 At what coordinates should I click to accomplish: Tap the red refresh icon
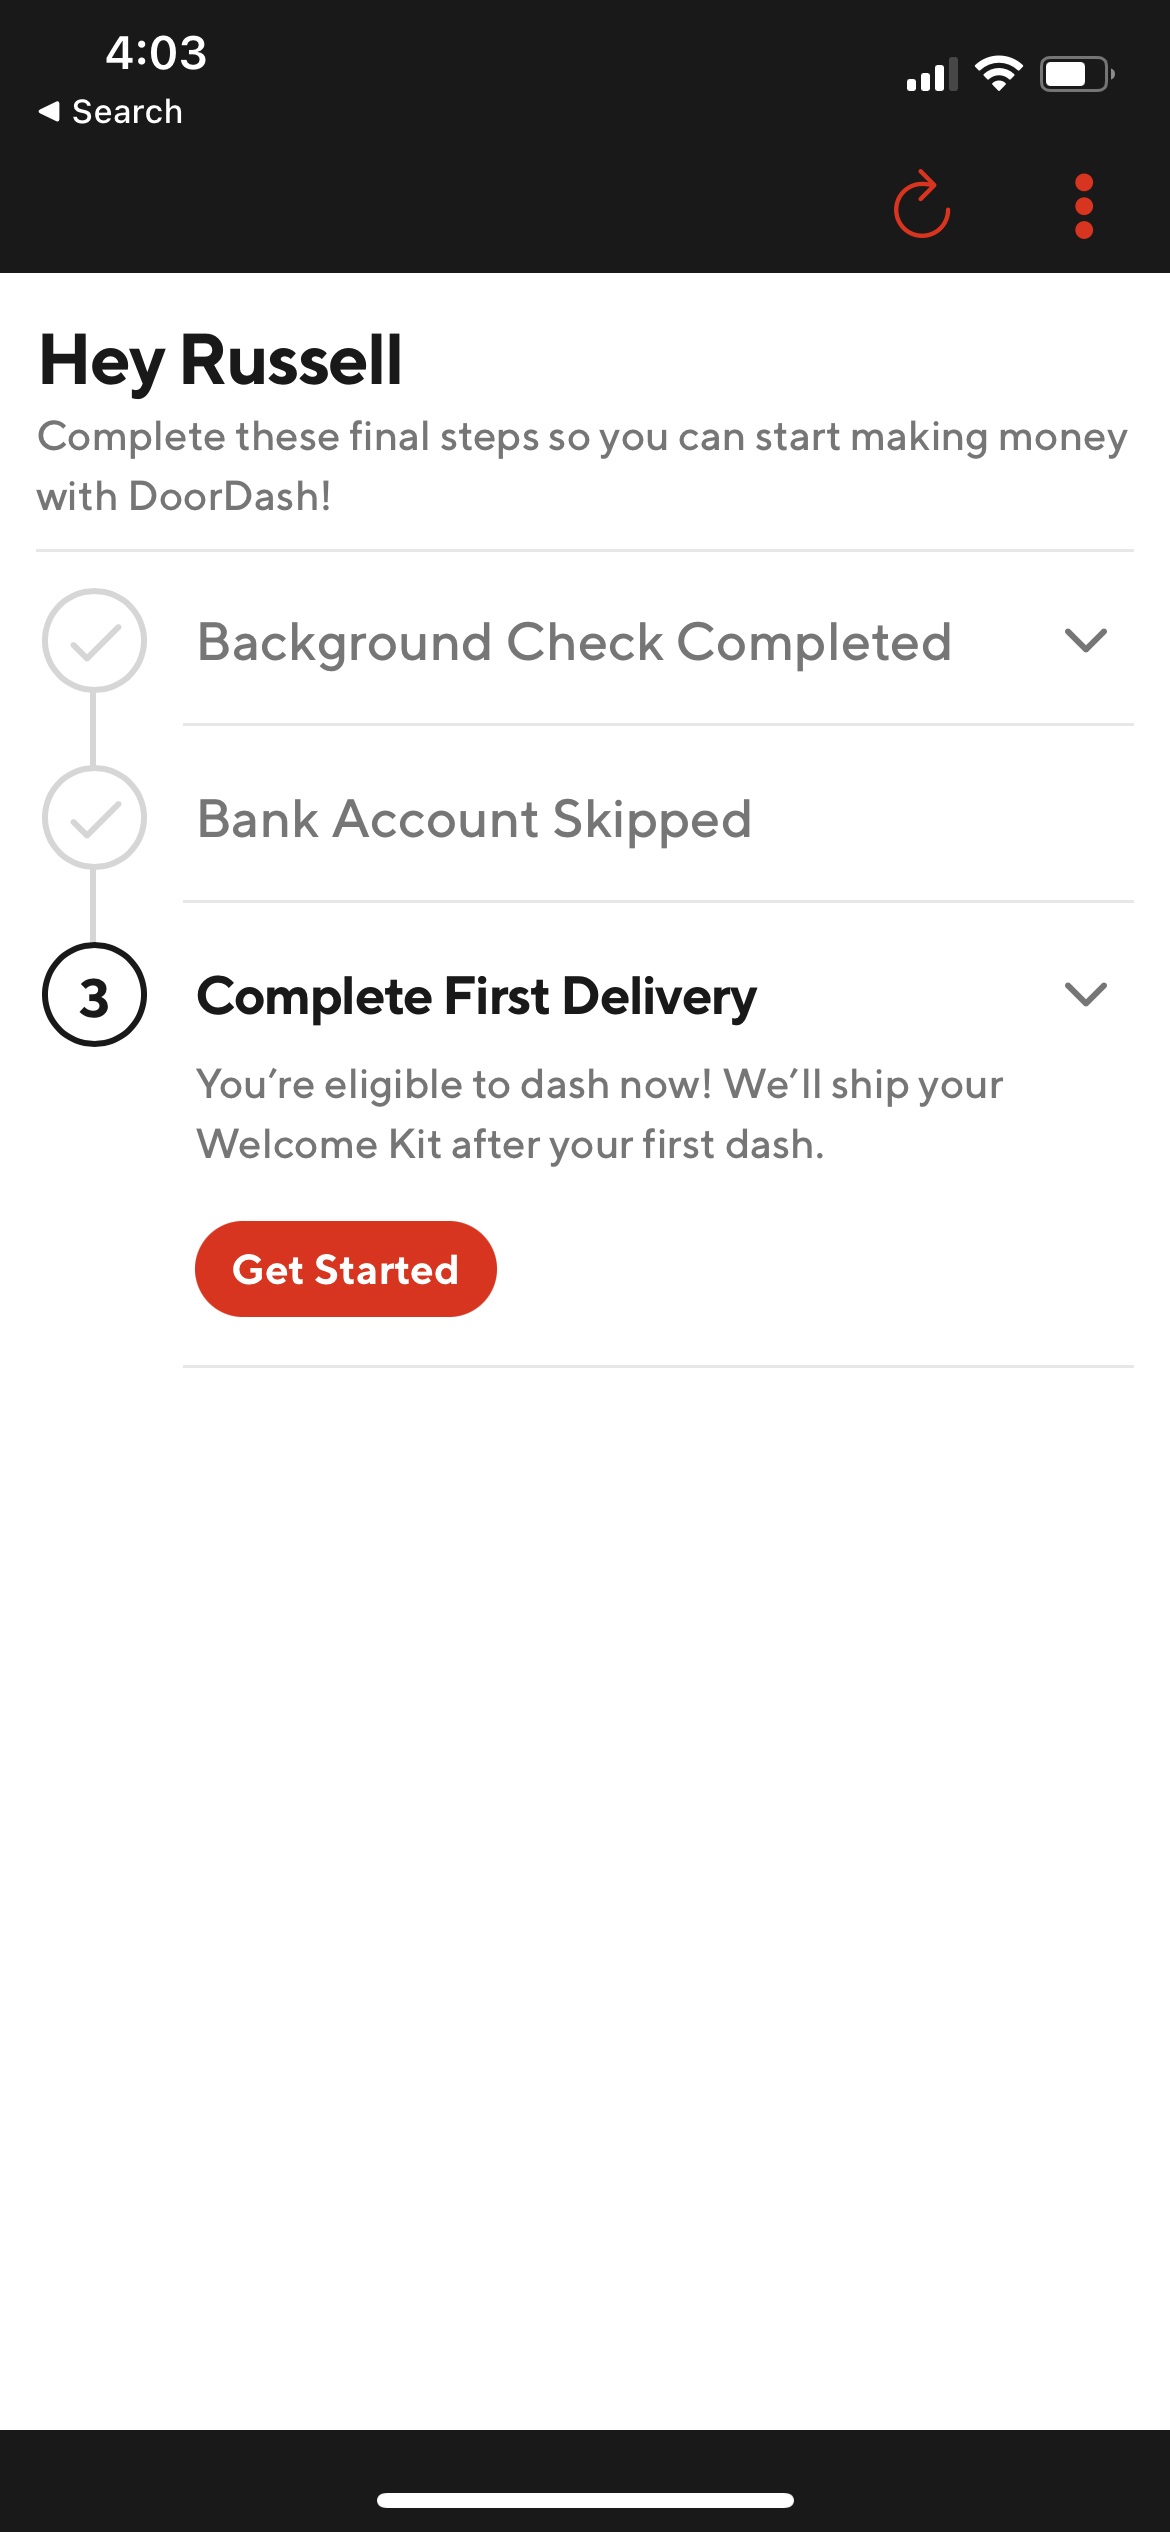pos(921,205)
